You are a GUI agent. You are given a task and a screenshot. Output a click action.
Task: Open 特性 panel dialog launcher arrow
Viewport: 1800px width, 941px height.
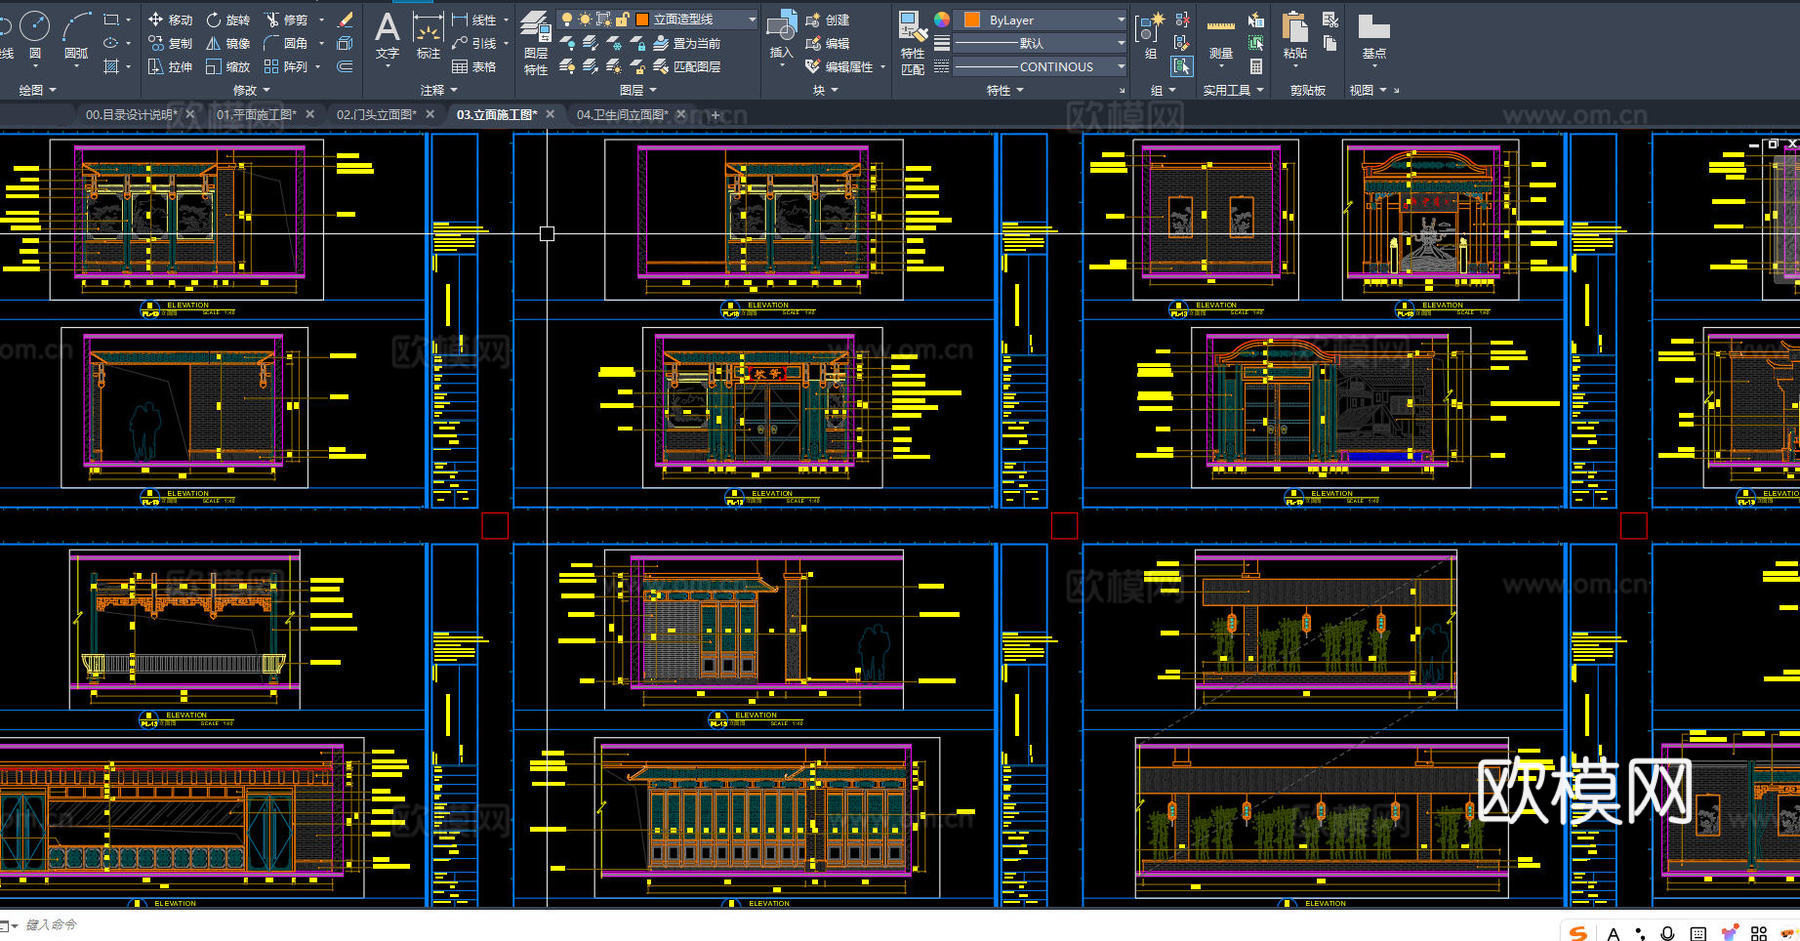click(1121, 90)
